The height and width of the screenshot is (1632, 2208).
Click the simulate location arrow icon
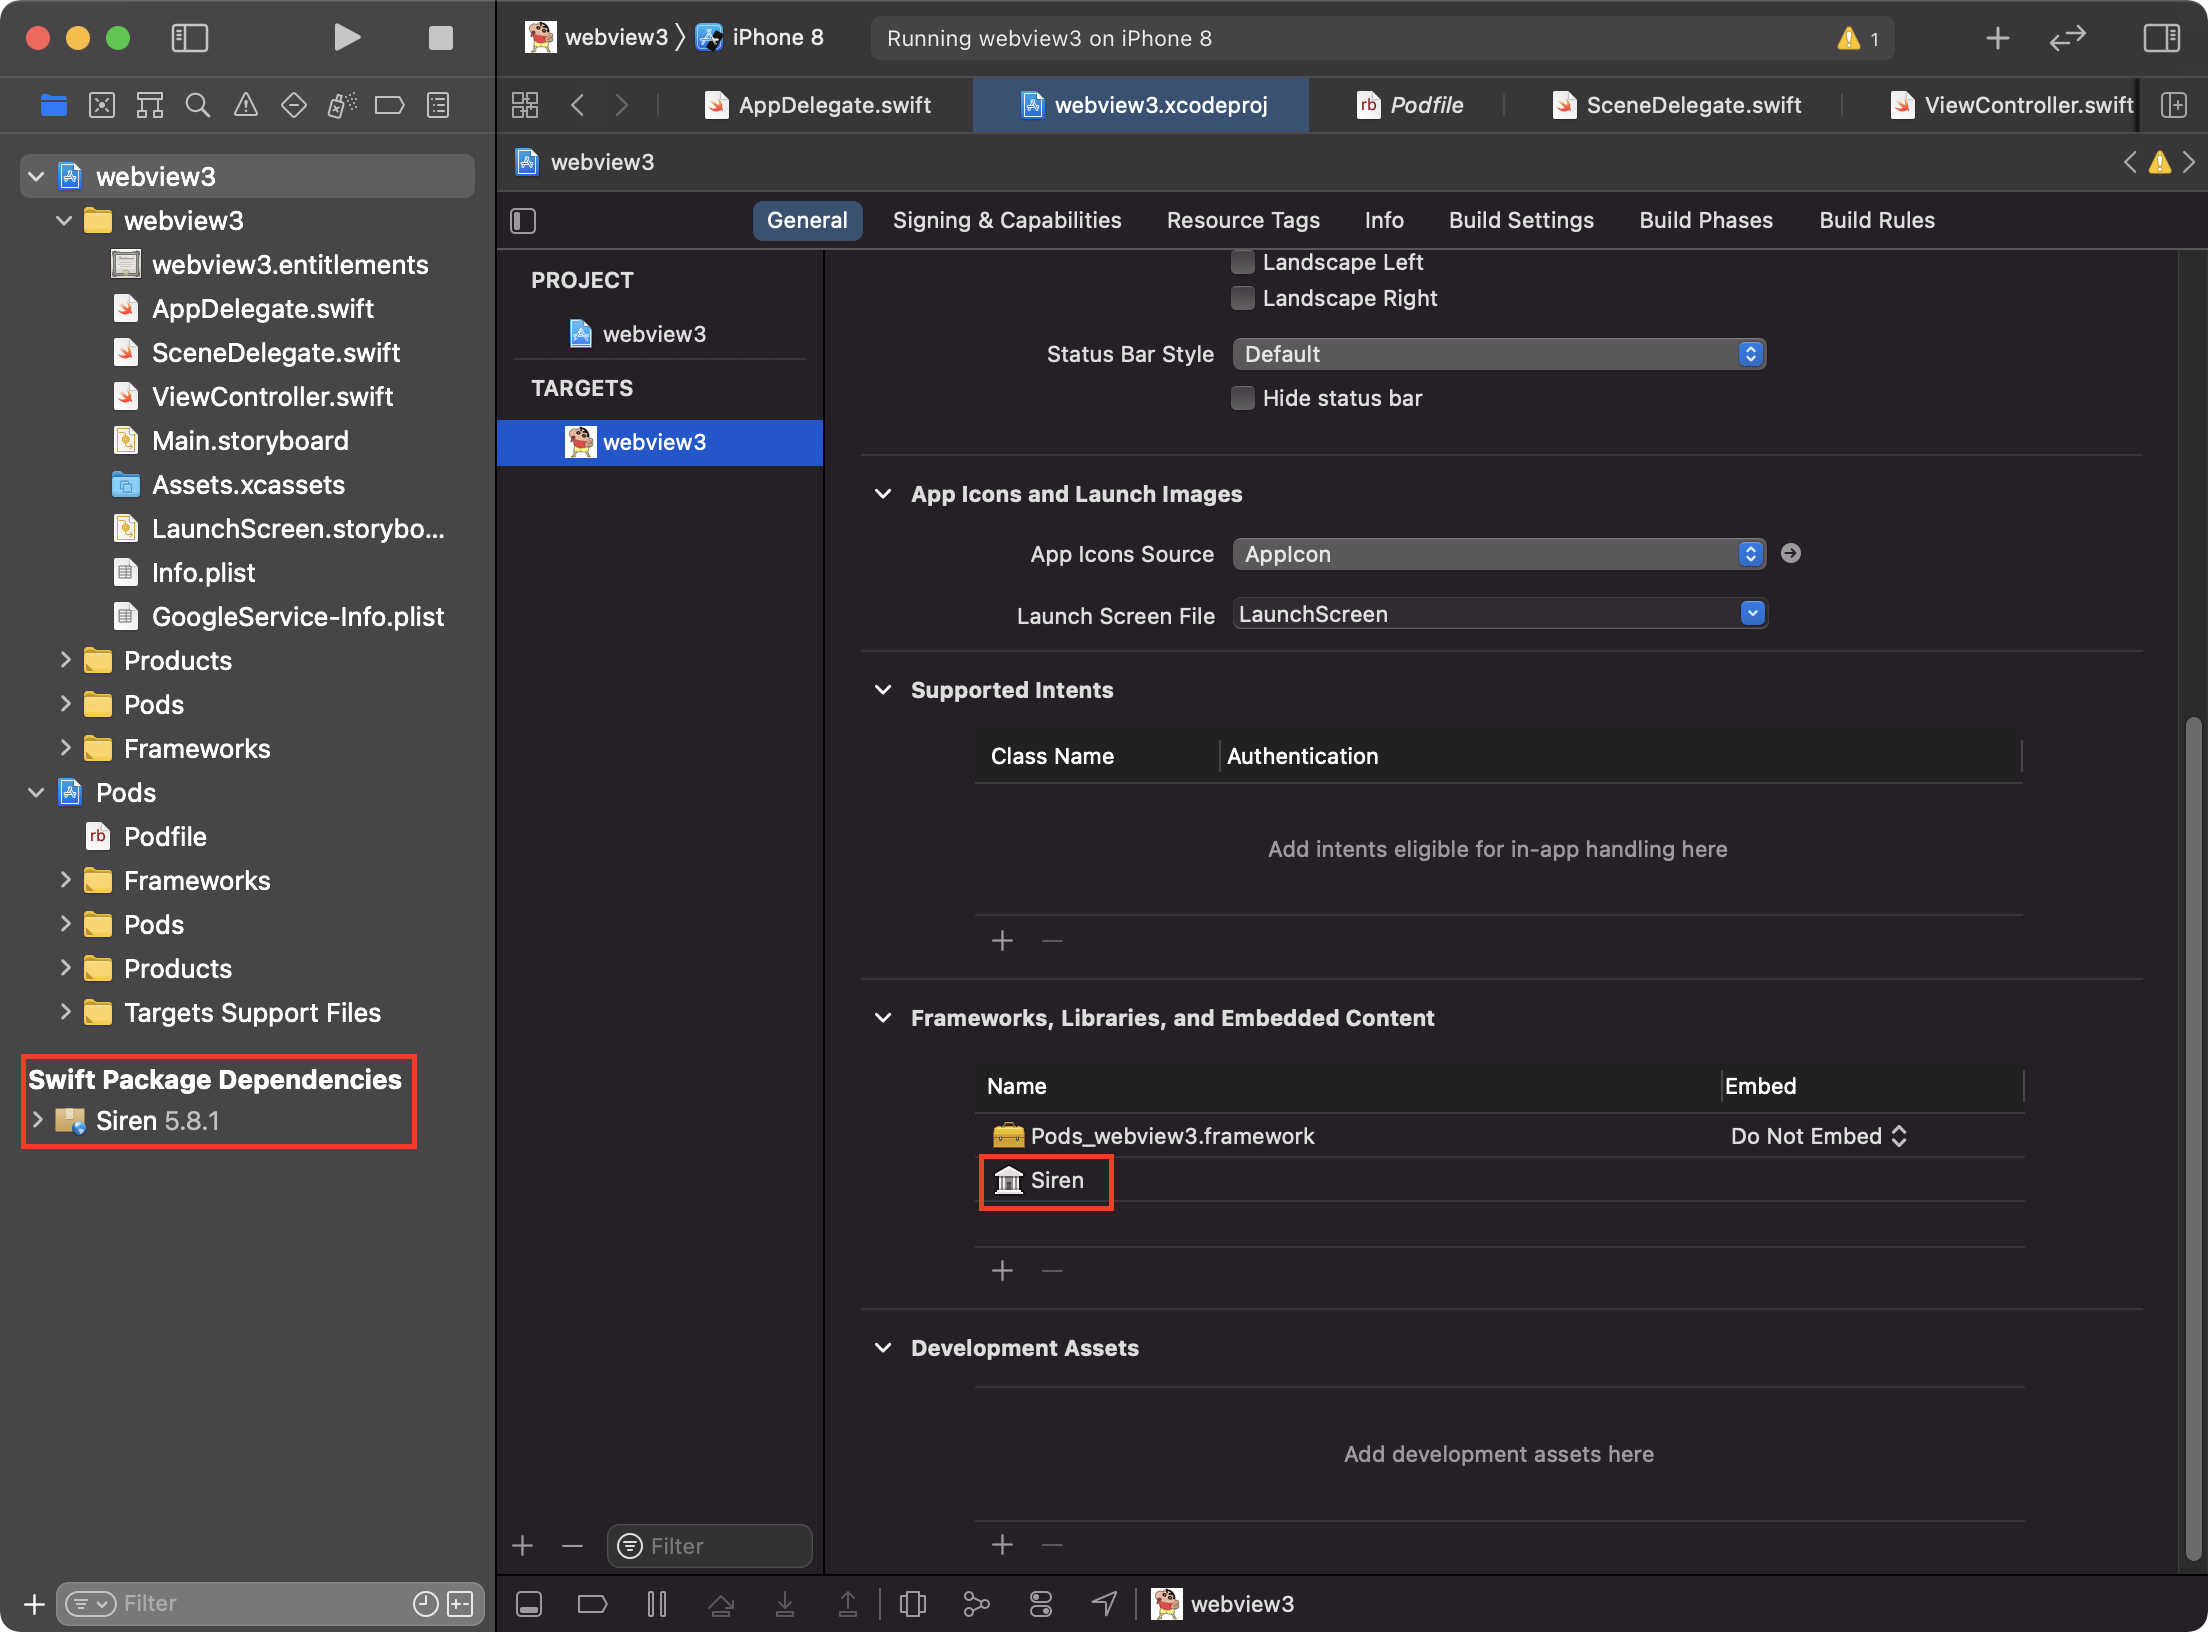[1104, 1604]
